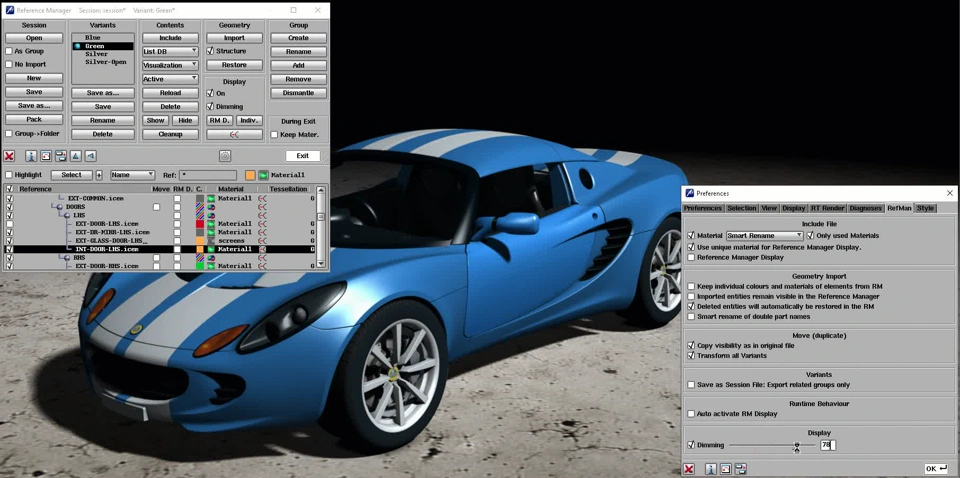Click the transfer settings icon in Preferences bottom bar
960x478 pixels.
741,469
